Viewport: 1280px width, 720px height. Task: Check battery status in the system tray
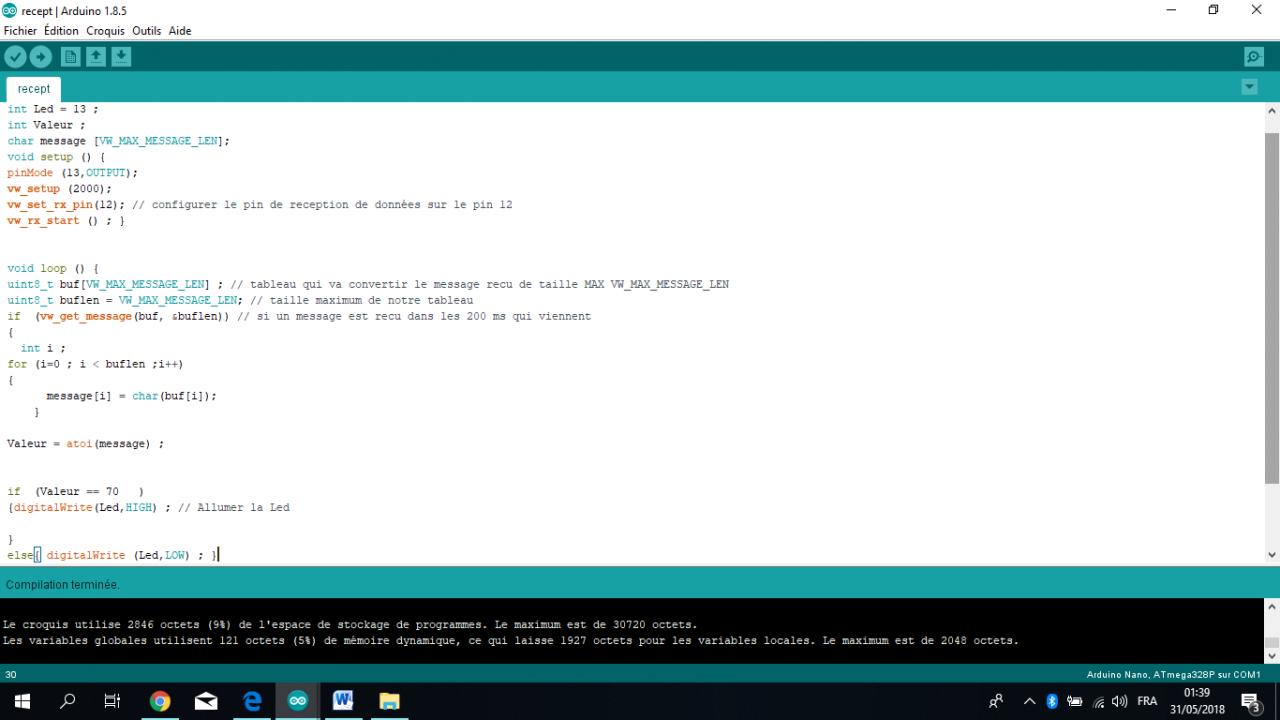pyautogui.click(x=1075, y=701)
